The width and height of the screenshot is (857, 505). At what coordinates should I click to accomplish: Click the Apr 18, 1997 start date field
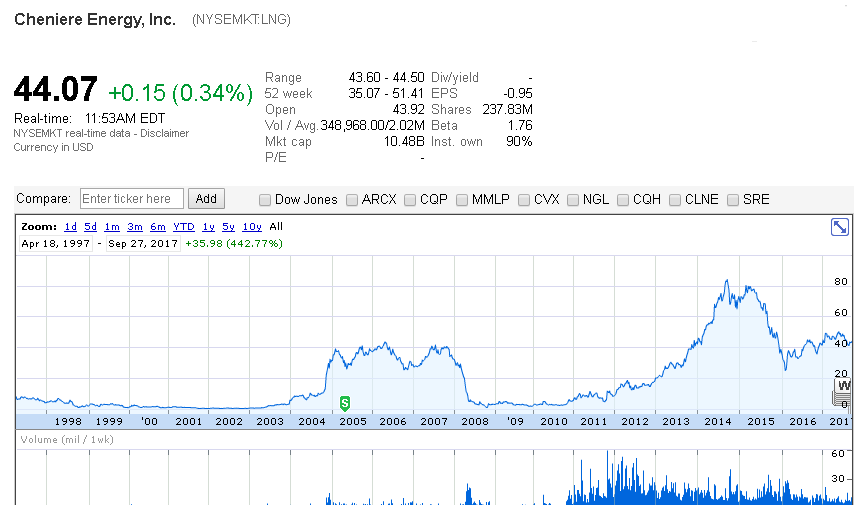click(x=56, y=244)
